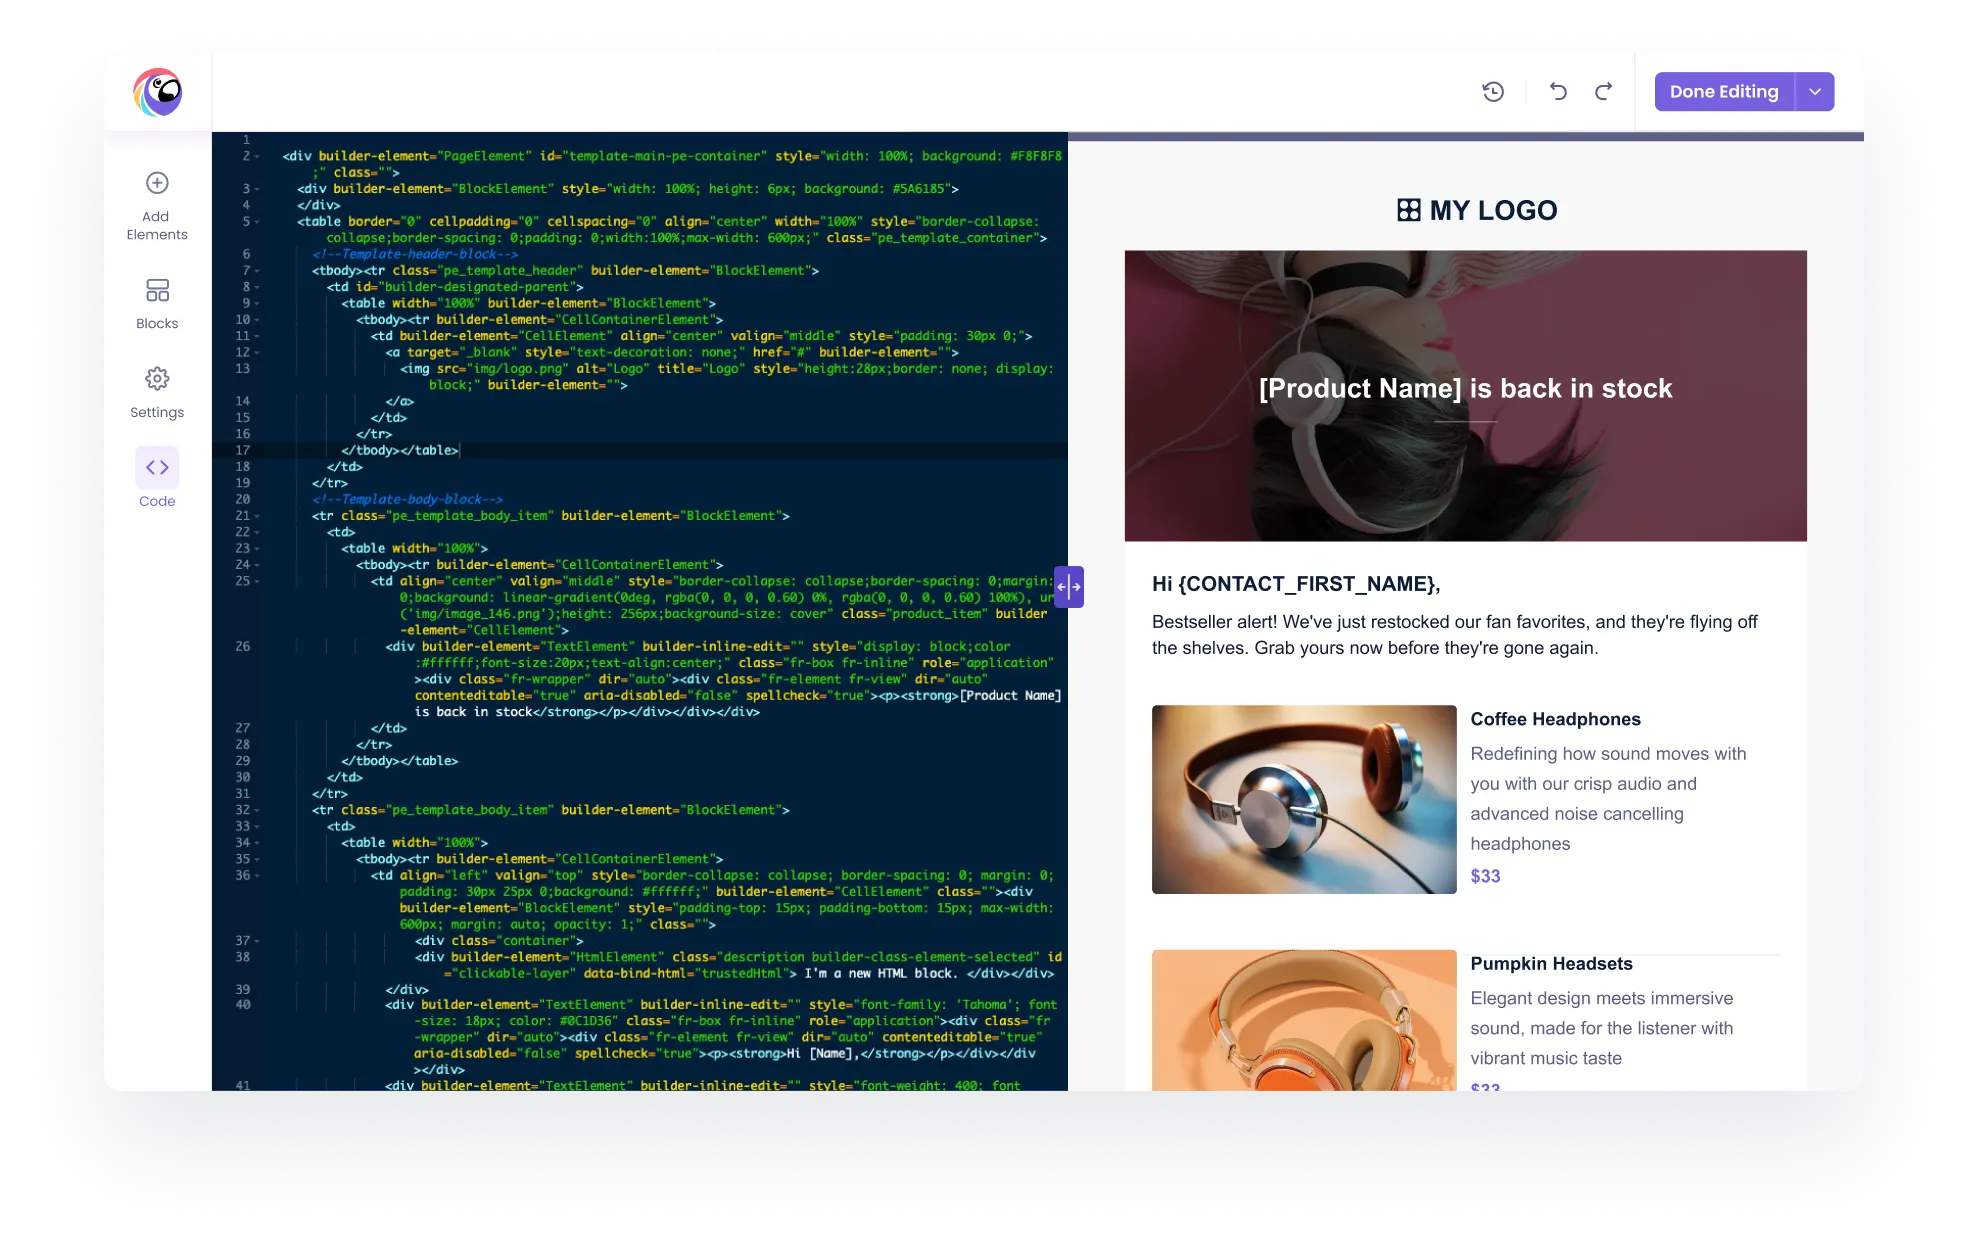1968x1247 pixels.
Task: Collapse code fold at line 2
Action: (x=257, y=157)
